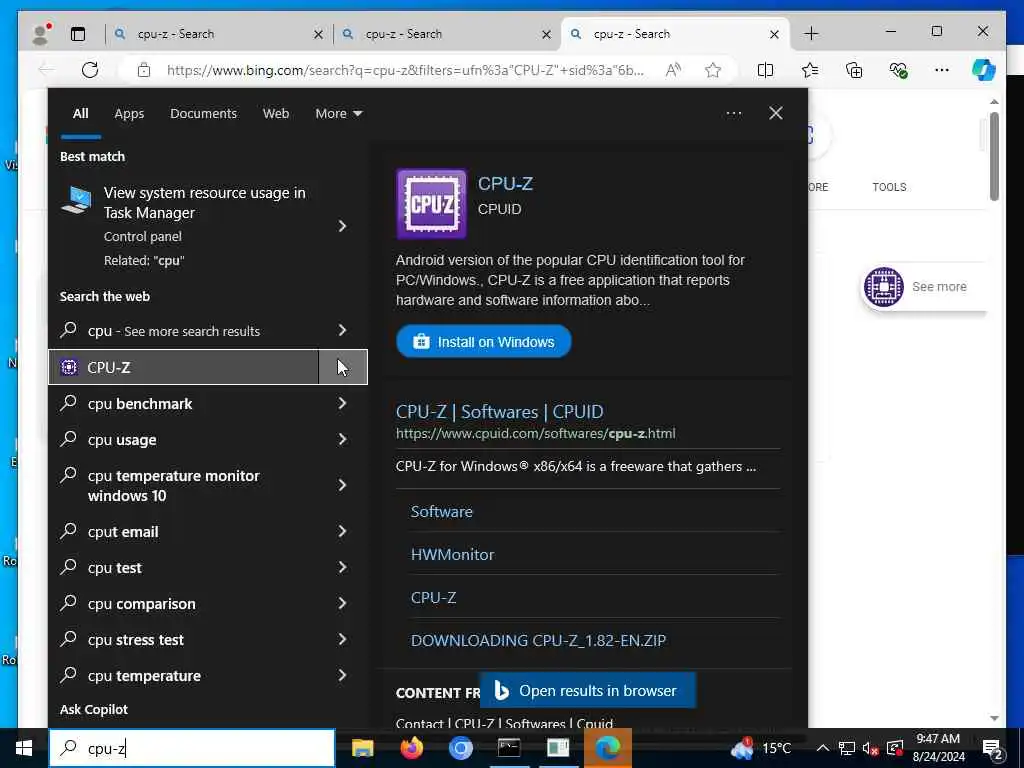Open the TOOLS tab on Bing page
The image size is (1024, 768).
pyautogui.click(x=889, y=187)
